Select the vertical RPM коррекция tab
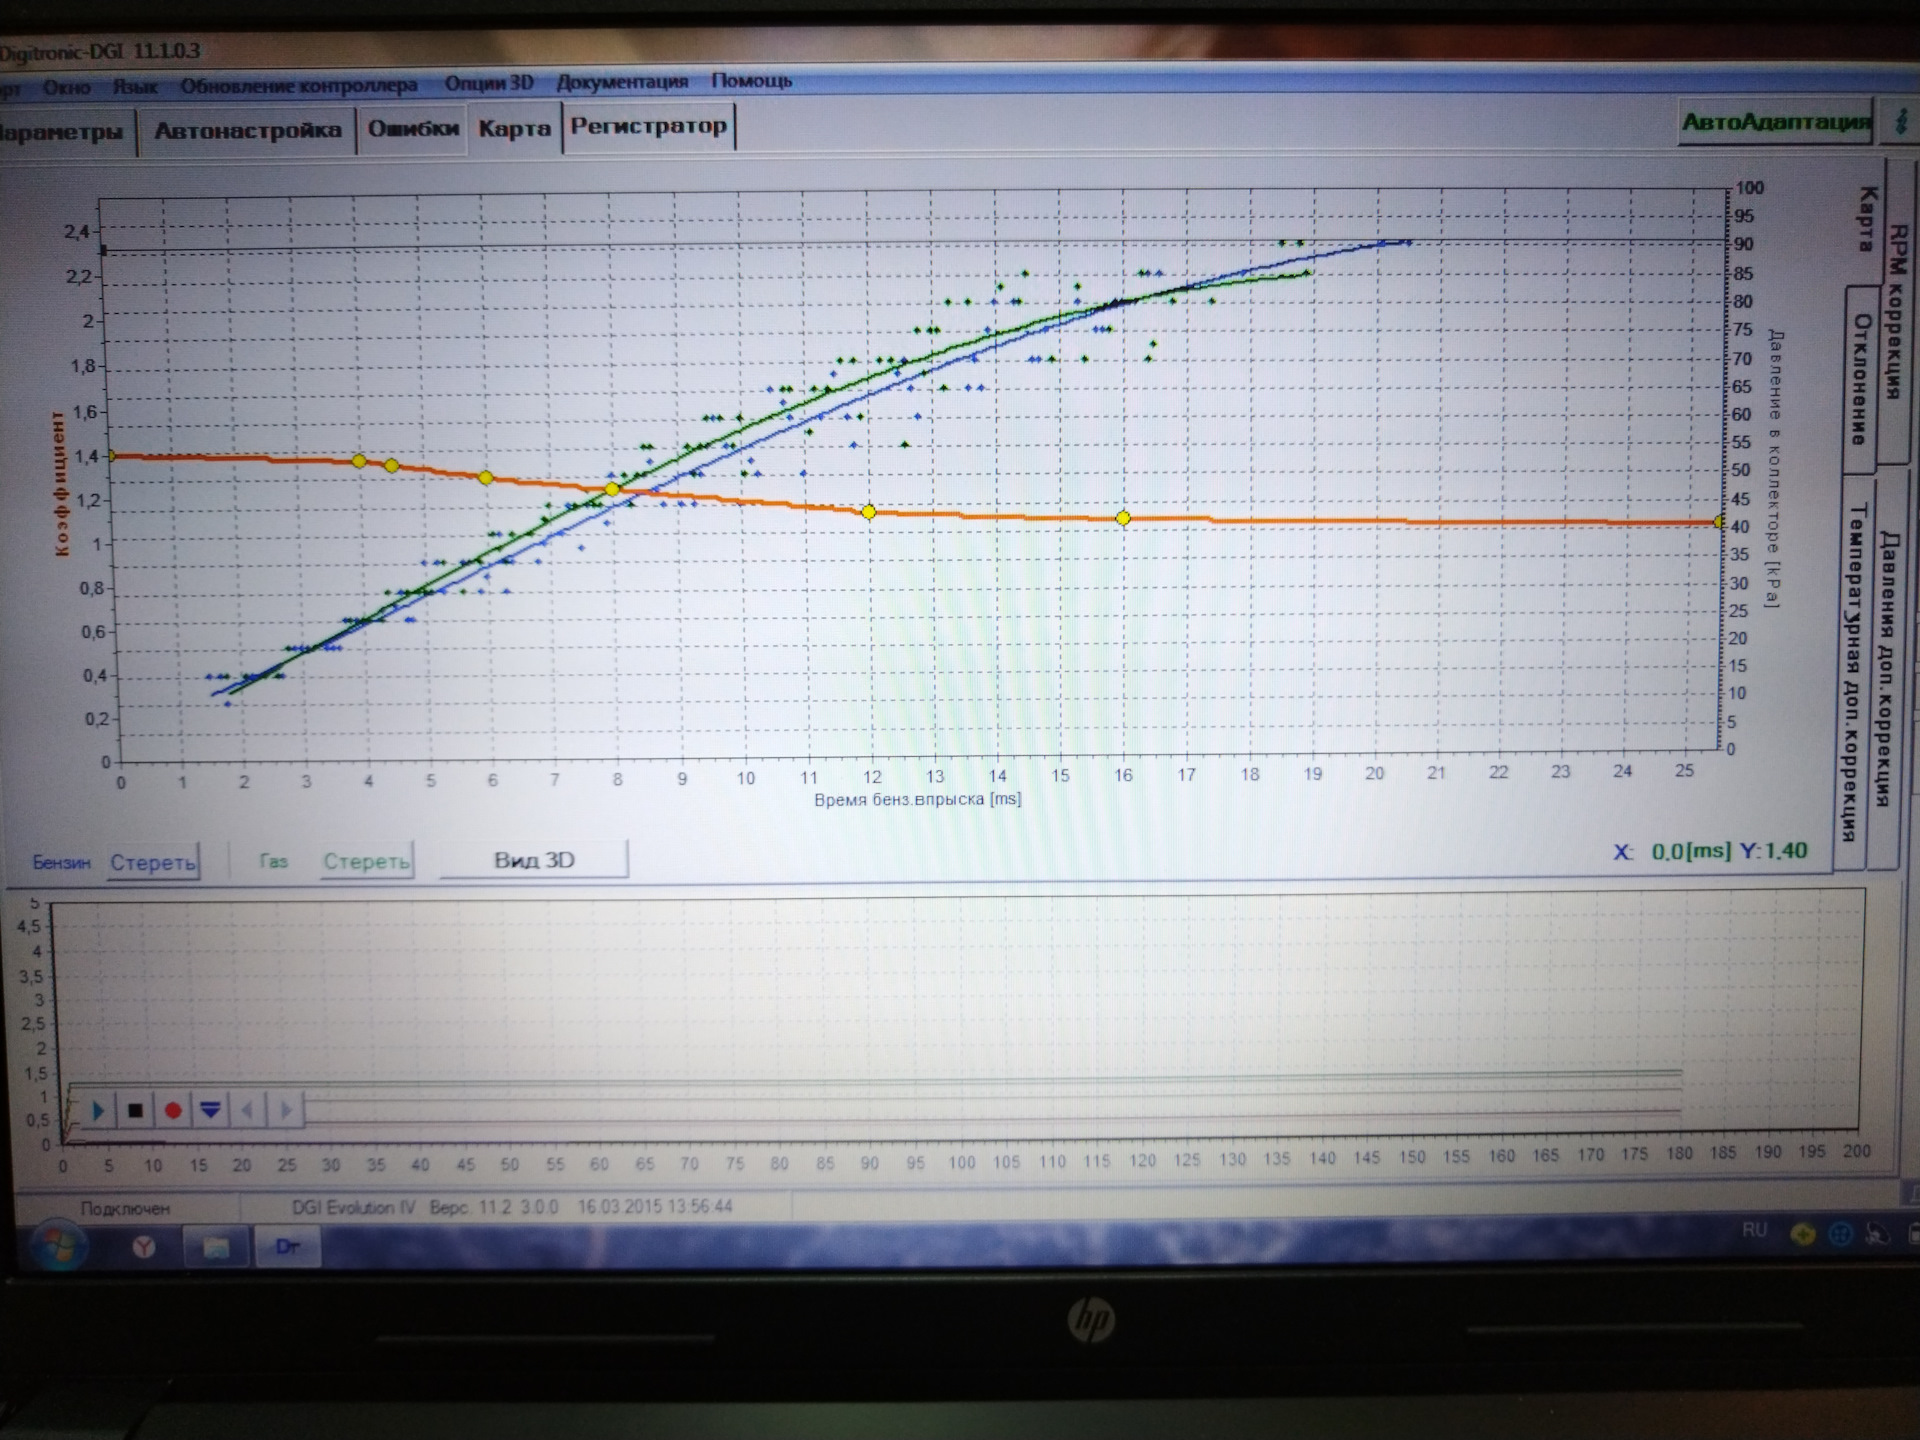Image resolution: width=1920 pixels, height=1440 pixels. [1897, 310]
